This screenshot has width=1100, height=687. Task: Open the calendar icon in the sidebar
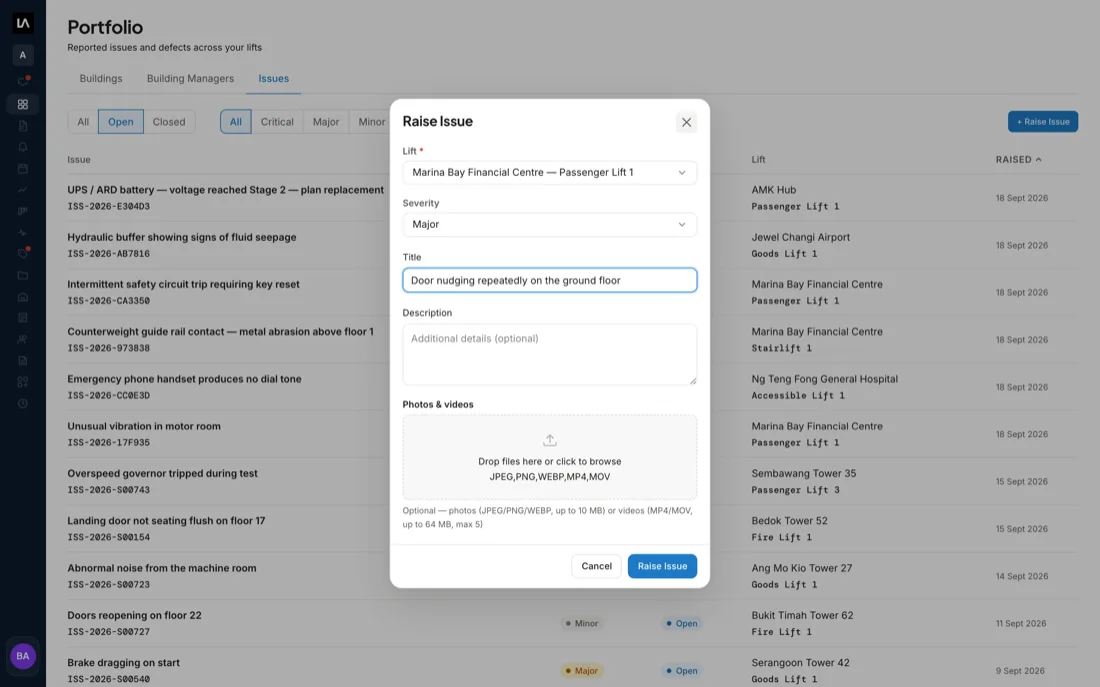tap(22, 168)
